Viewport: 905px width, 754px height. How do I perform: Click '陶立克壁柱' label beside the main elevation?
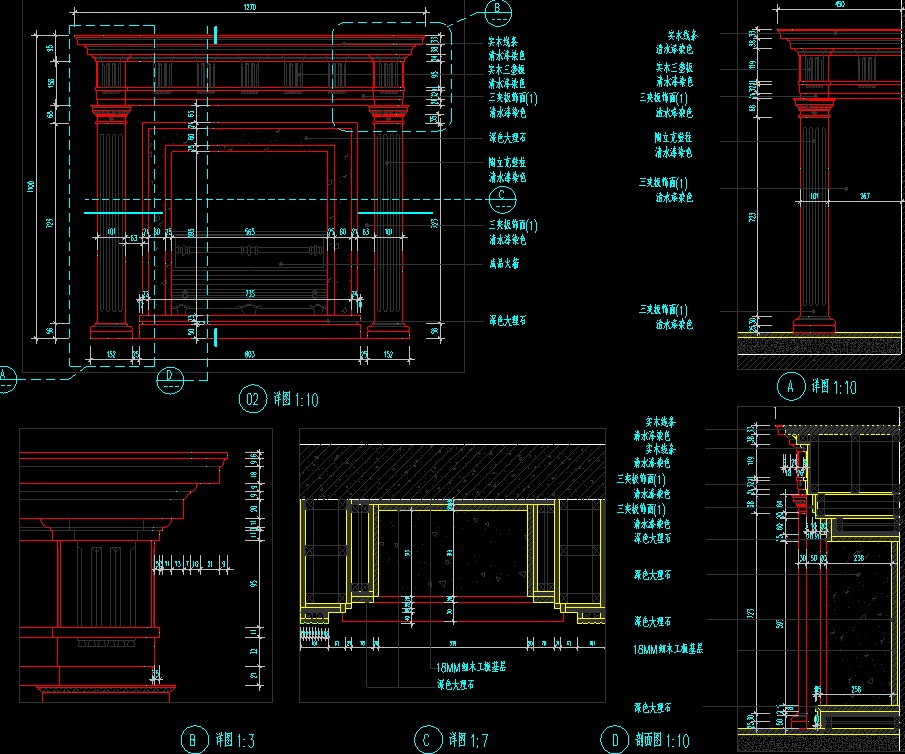507,163
